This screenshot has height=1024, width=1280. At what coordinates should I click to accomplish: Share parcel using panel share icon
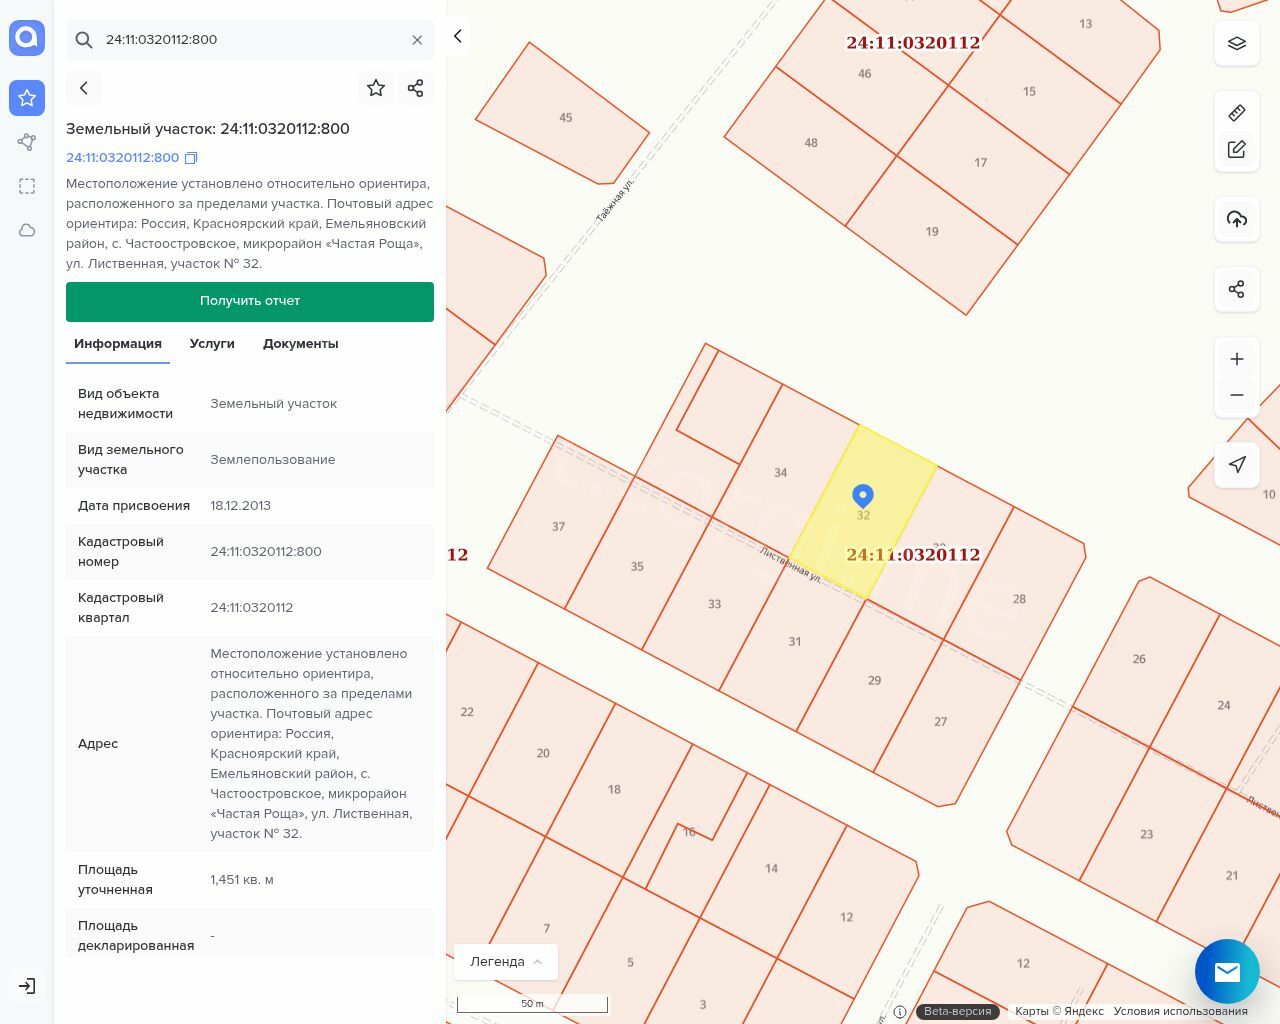click(x=416, y=88)
